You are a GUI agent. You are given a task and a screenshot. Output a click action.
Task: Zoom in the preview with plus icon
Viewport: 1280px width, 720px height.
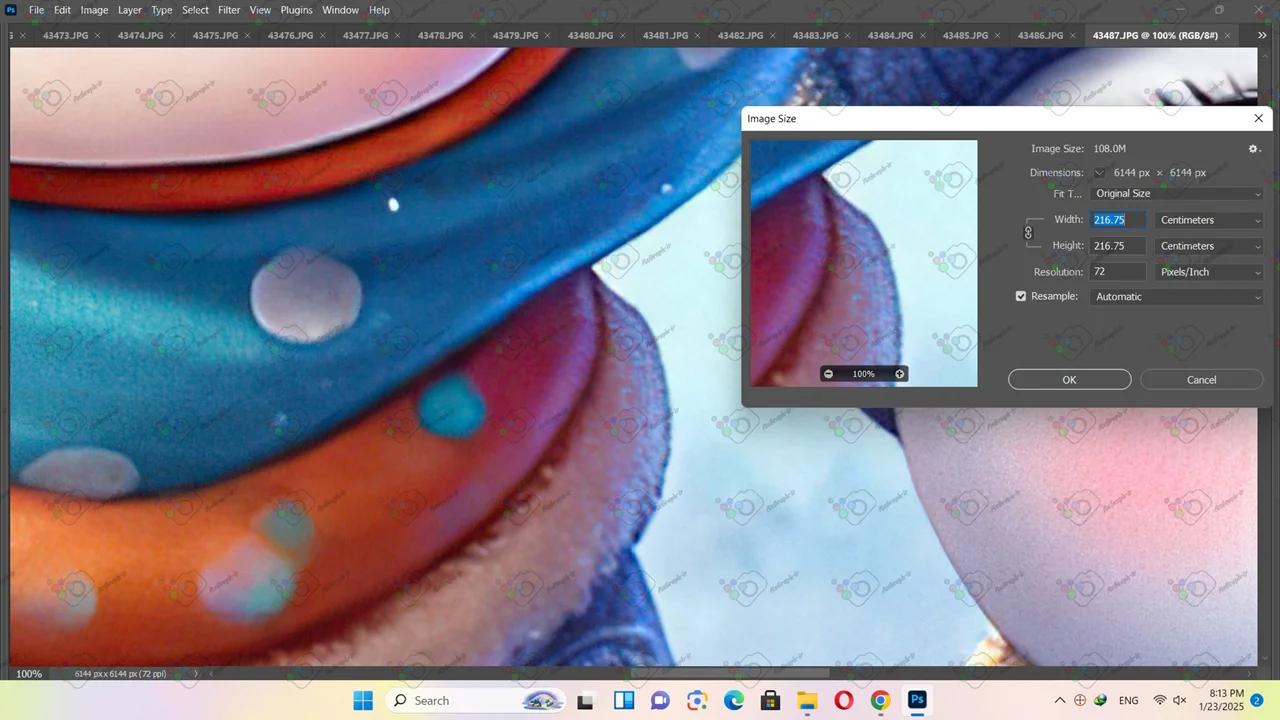coord(900,374)
